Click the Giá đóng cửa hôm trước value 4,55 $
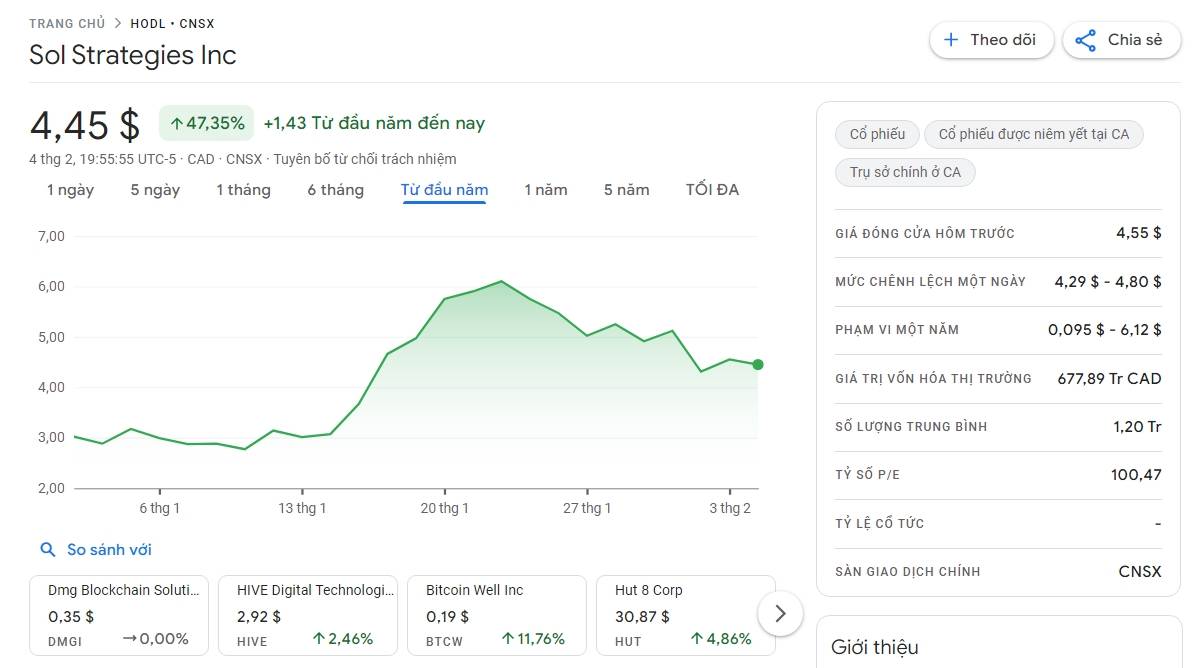1195x668 pixels. coord(1139,233)
